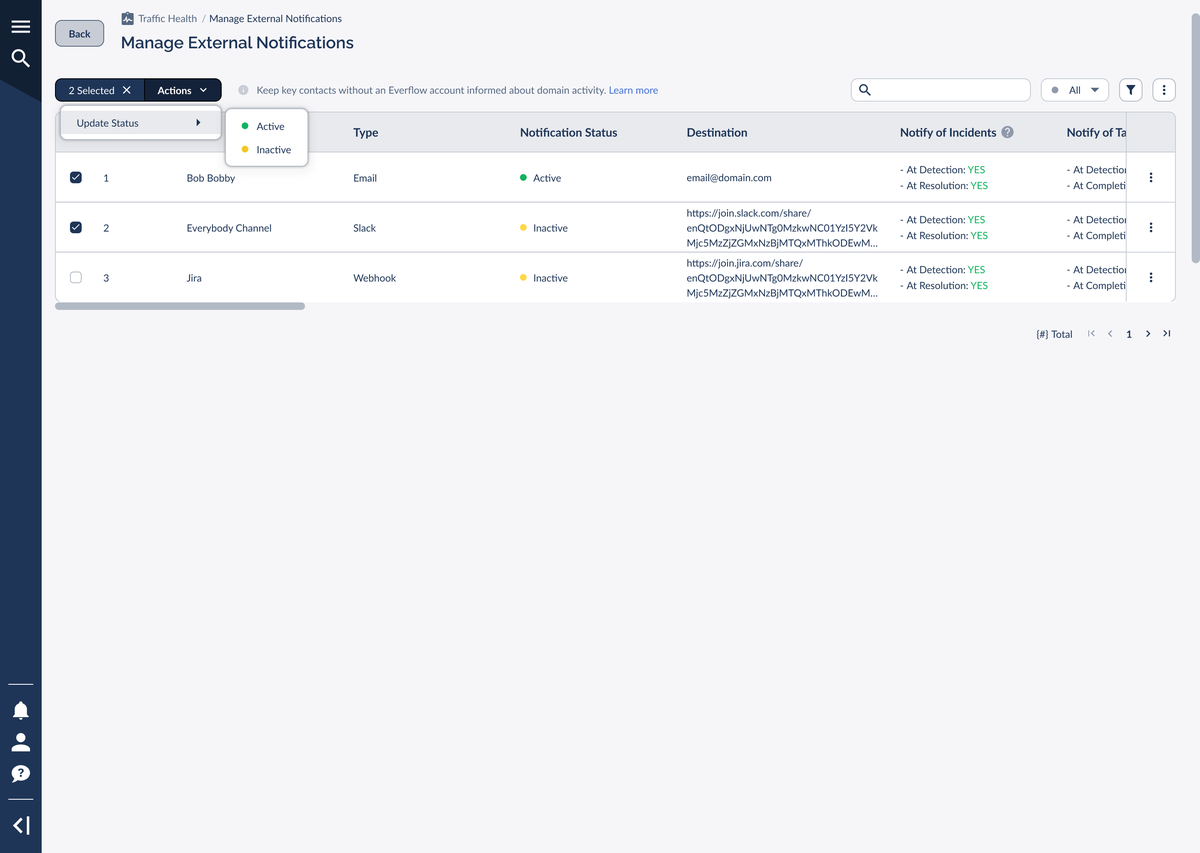This screenshot has height=853, width=1200.
Task: Open the kebab menu for Bob Bobby row
Action: [1151, 178]
